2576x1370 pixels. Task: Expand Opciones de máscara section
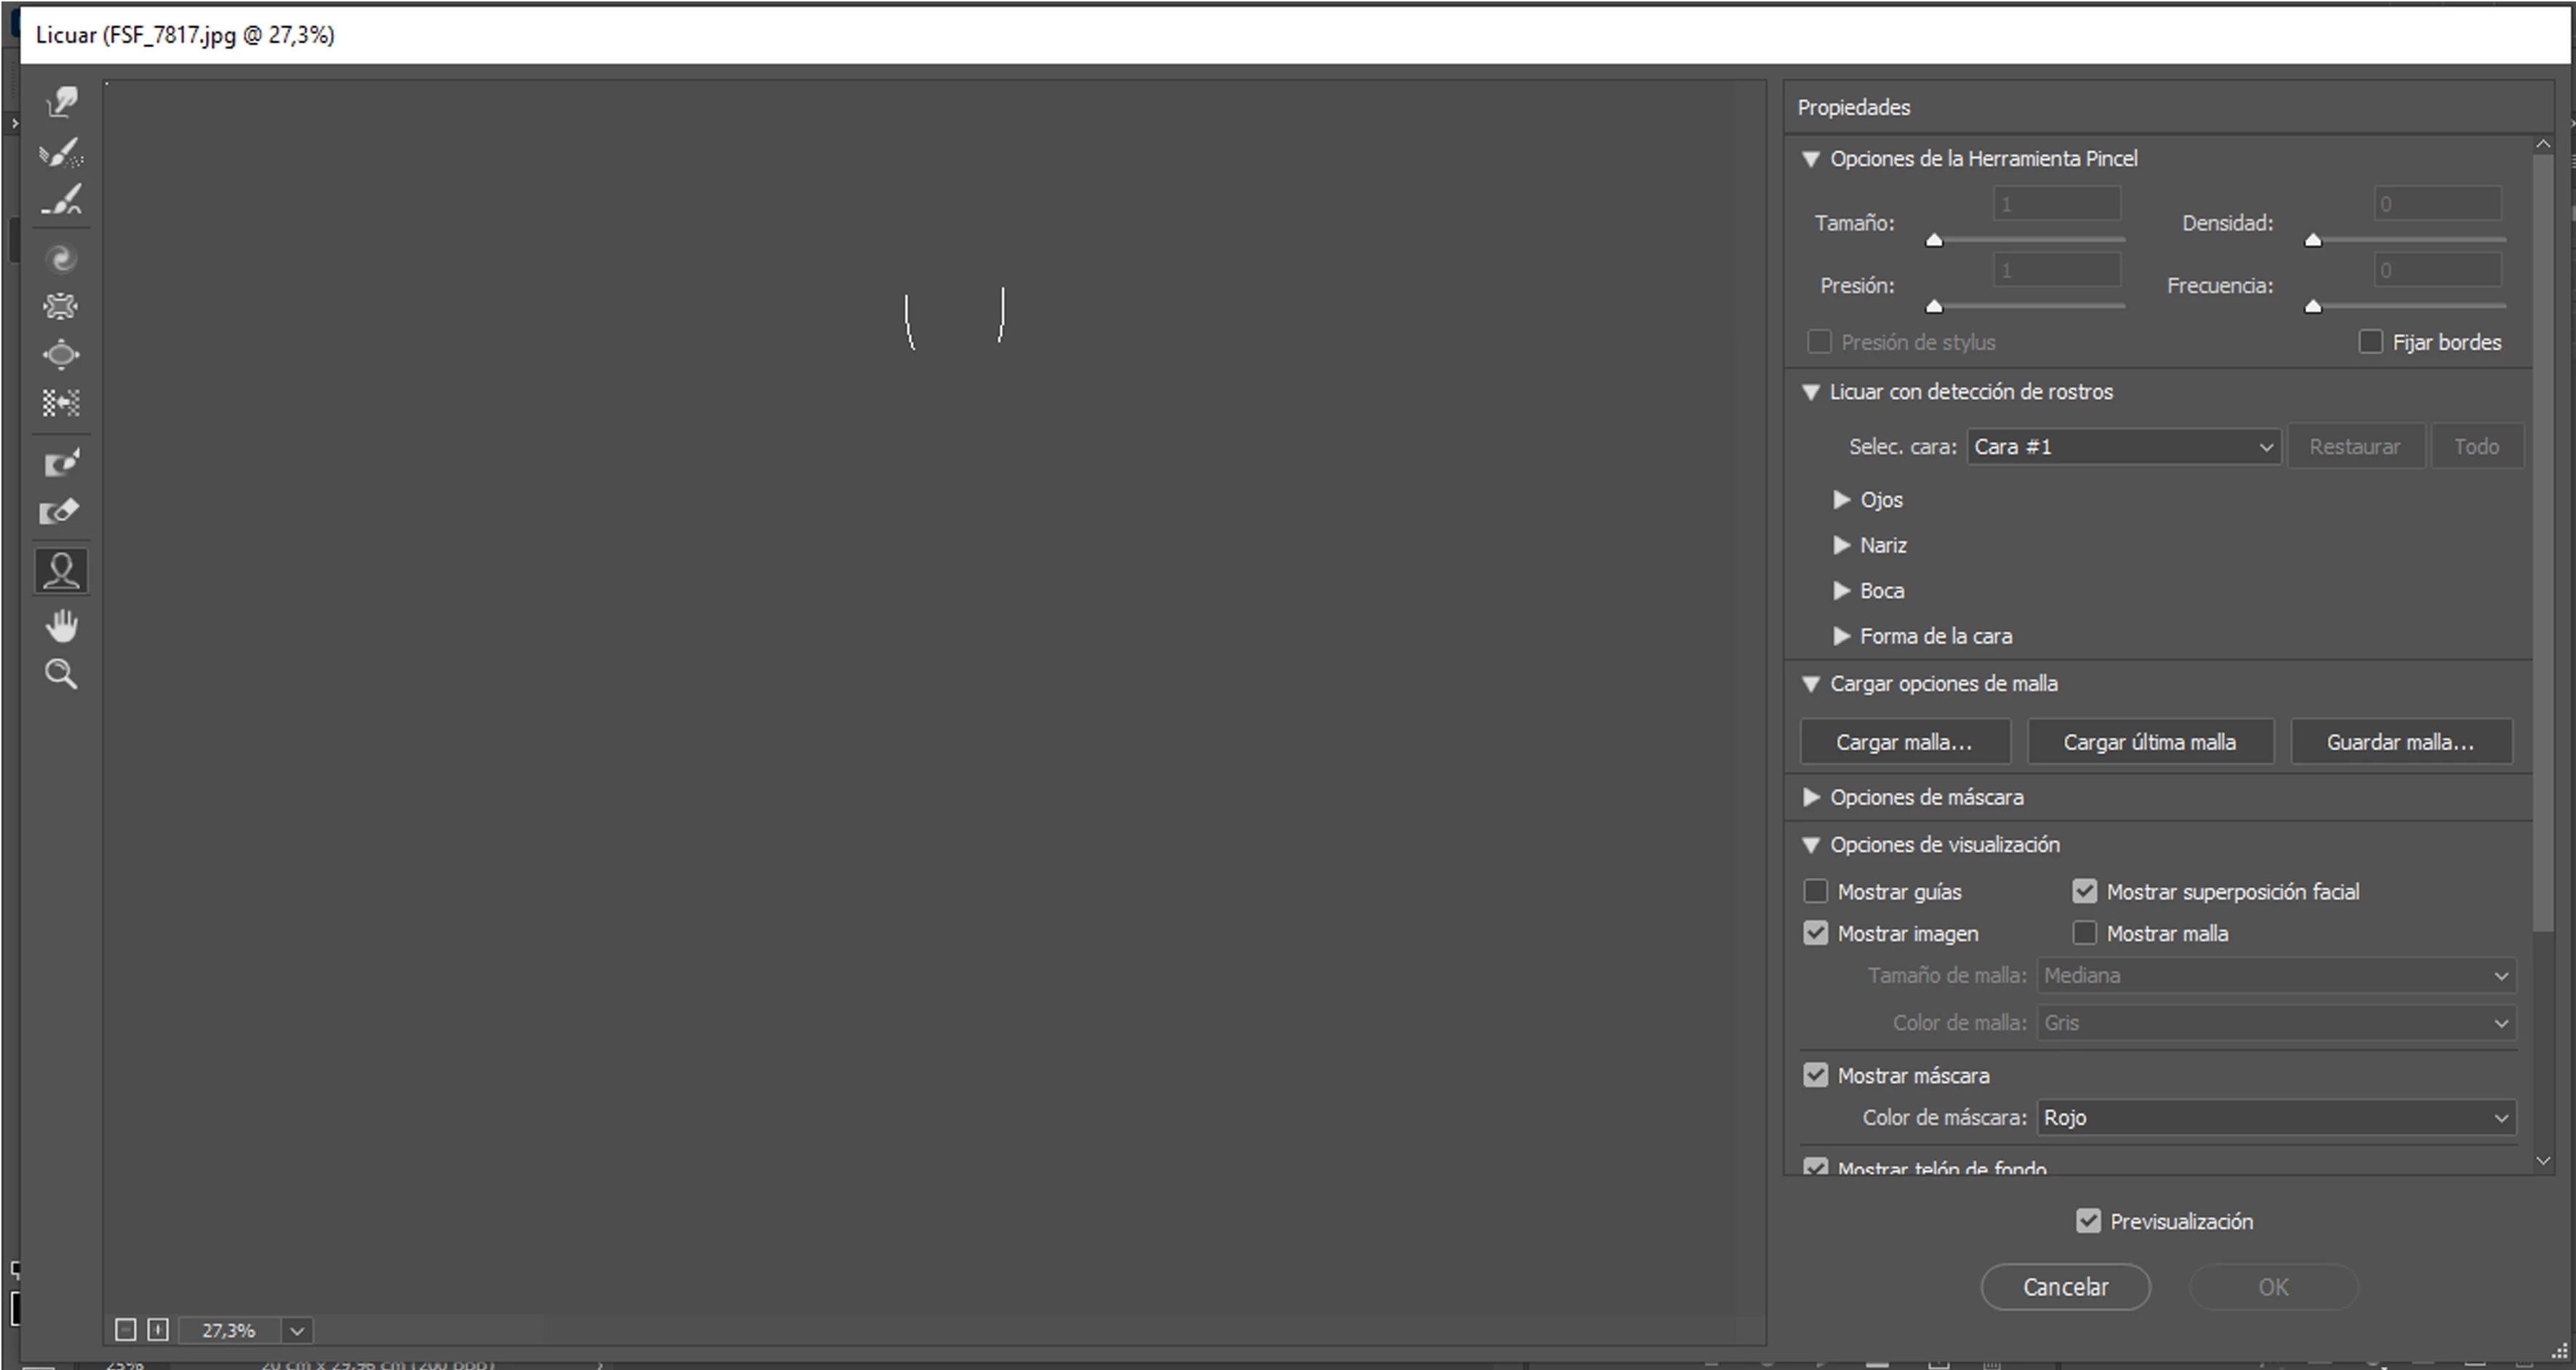click(1811, 797)
